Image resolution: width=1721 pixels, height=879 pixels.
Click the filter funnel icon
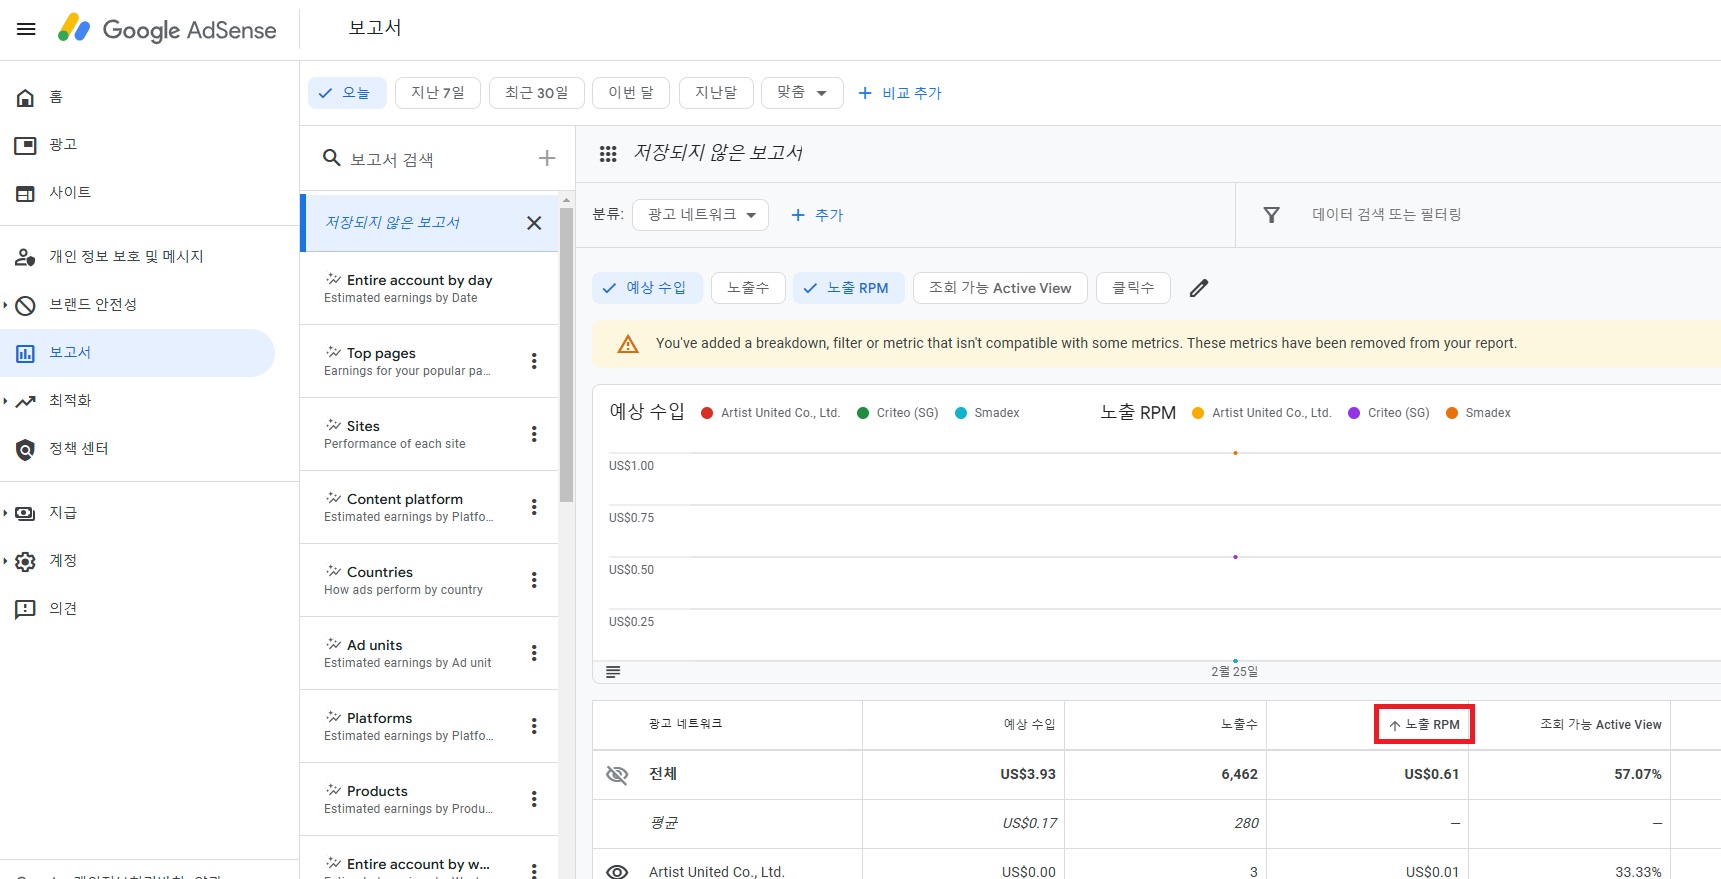tap(1271, 215)
